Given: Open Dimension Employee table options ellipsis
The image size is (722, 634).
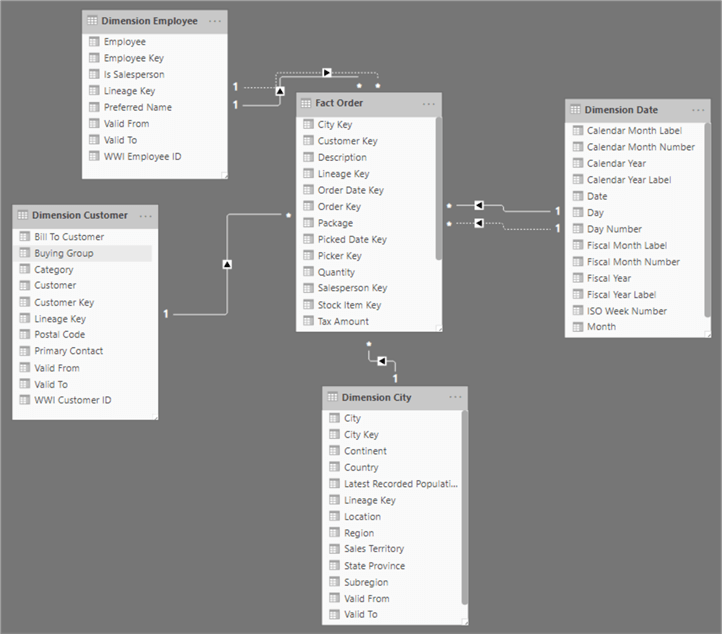Looking at the screenshot, I should coord(215,21).
